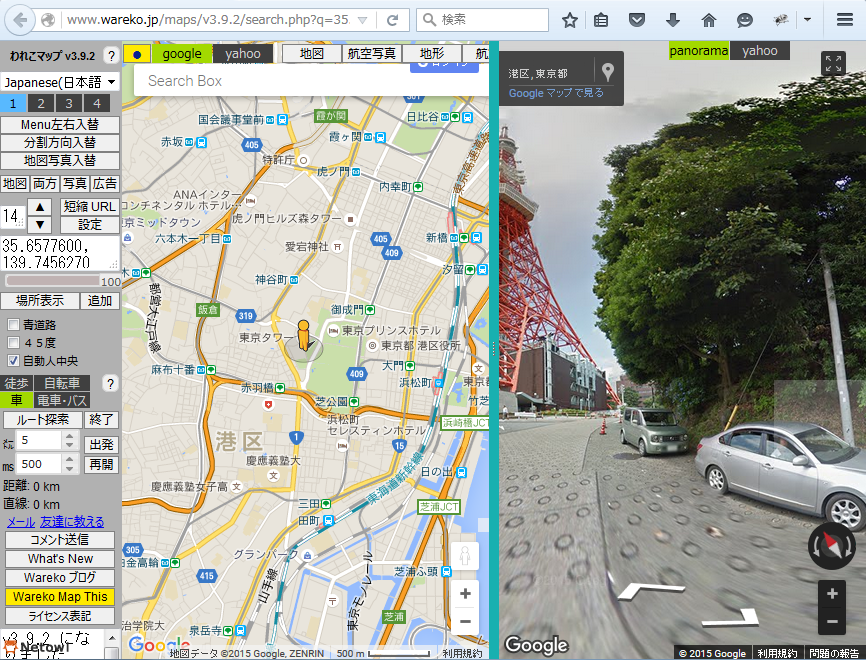
Task: Switch to the google map tab
Action: [182, 54]
